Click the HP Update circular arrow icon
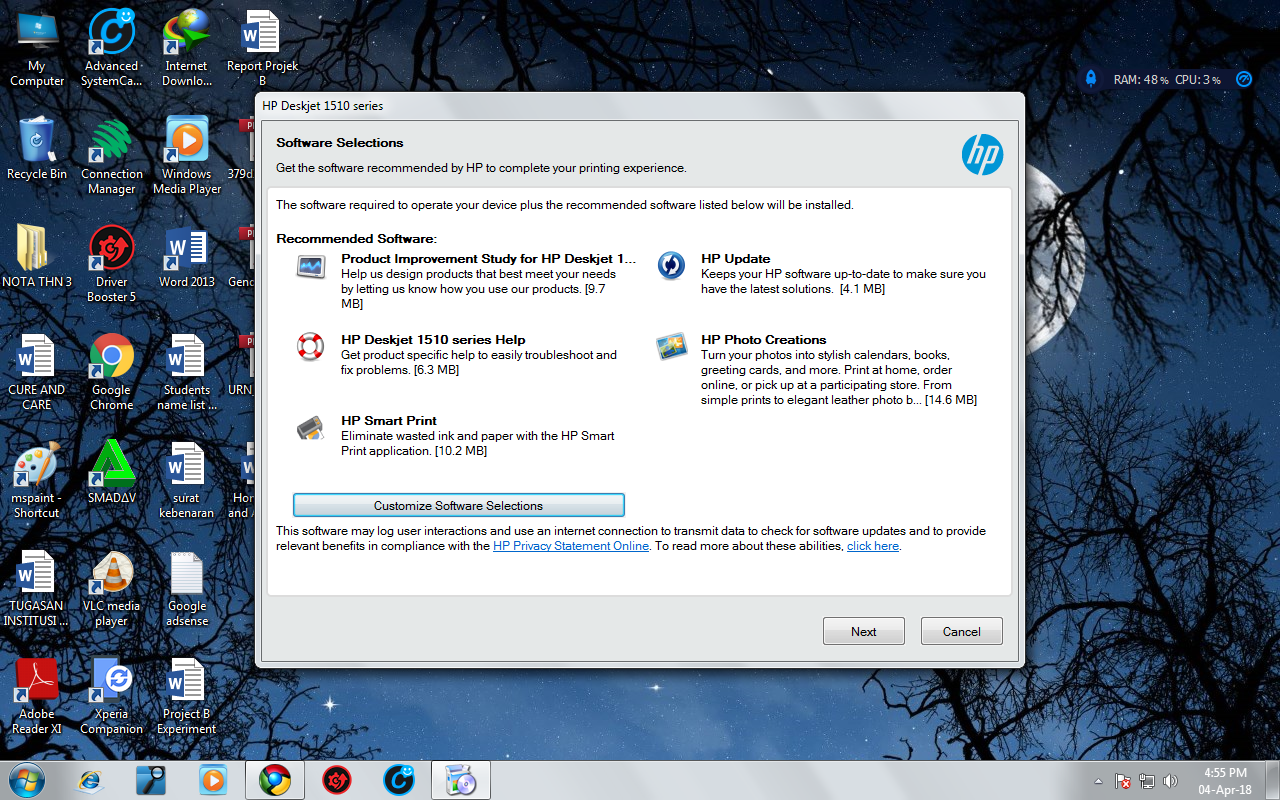The width and height of the screenshot is (1280, 800). pyautogui.click(x=671, y=266)
